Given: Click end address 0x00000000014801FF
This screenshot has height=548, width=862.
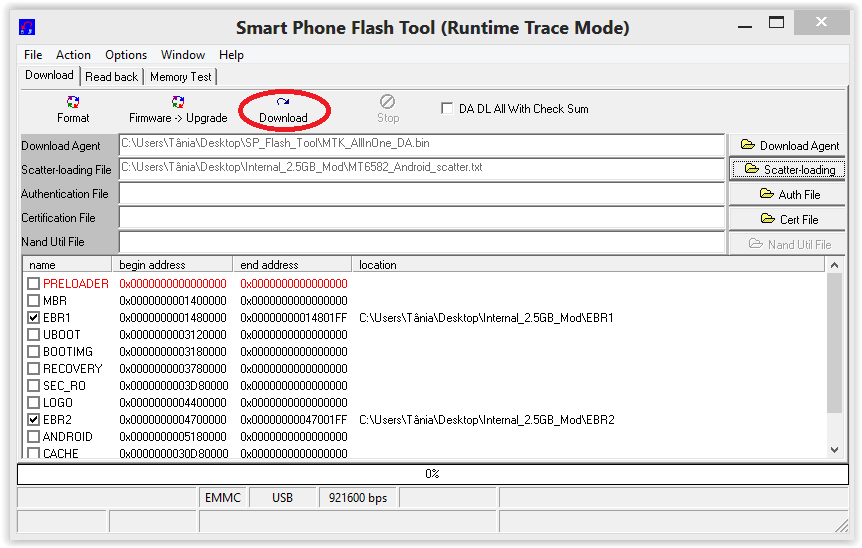Looking at the screenshot, I should click(294, 318).
